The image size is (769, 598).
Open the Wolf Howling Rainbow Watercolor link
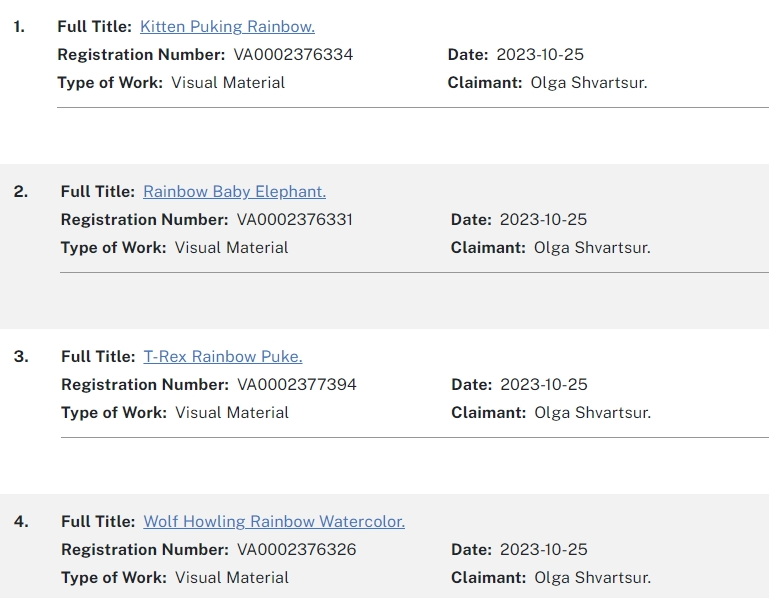274,521
